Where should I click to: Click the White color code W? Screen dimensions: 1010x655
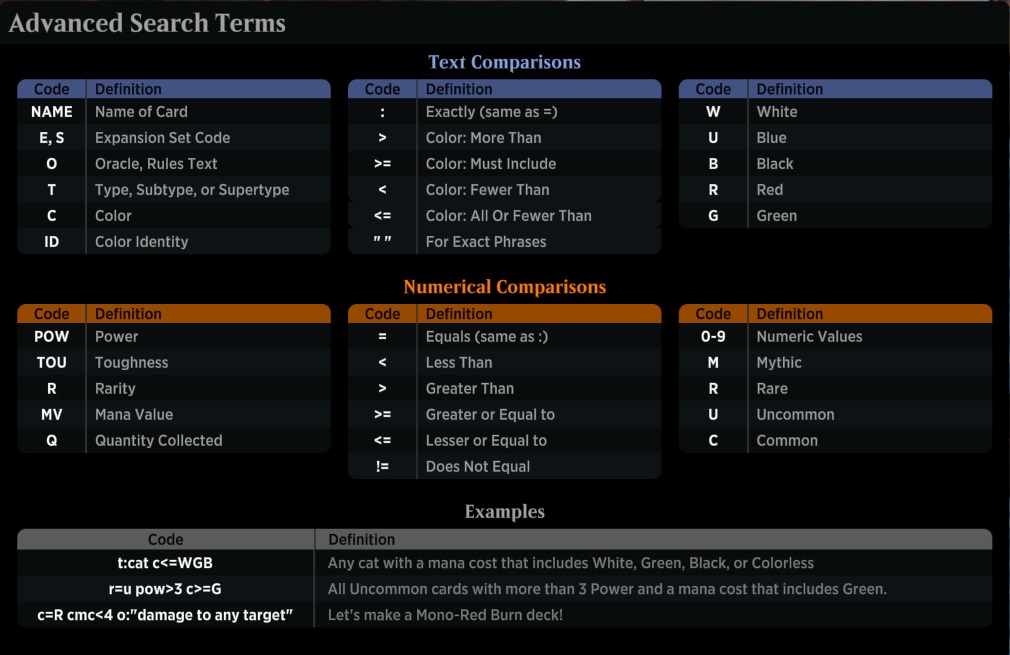point(713,111)
